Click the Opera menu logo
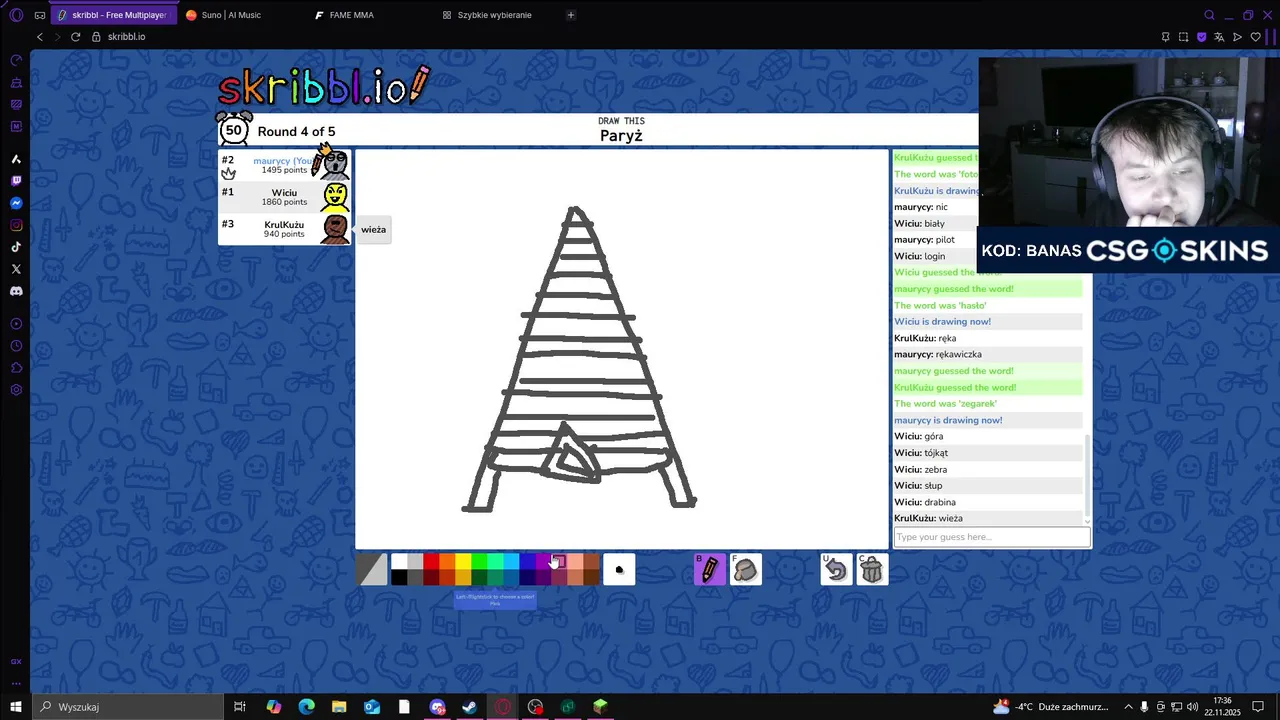Viewport: 1280px width, 720px height. [x=16, y=15]
